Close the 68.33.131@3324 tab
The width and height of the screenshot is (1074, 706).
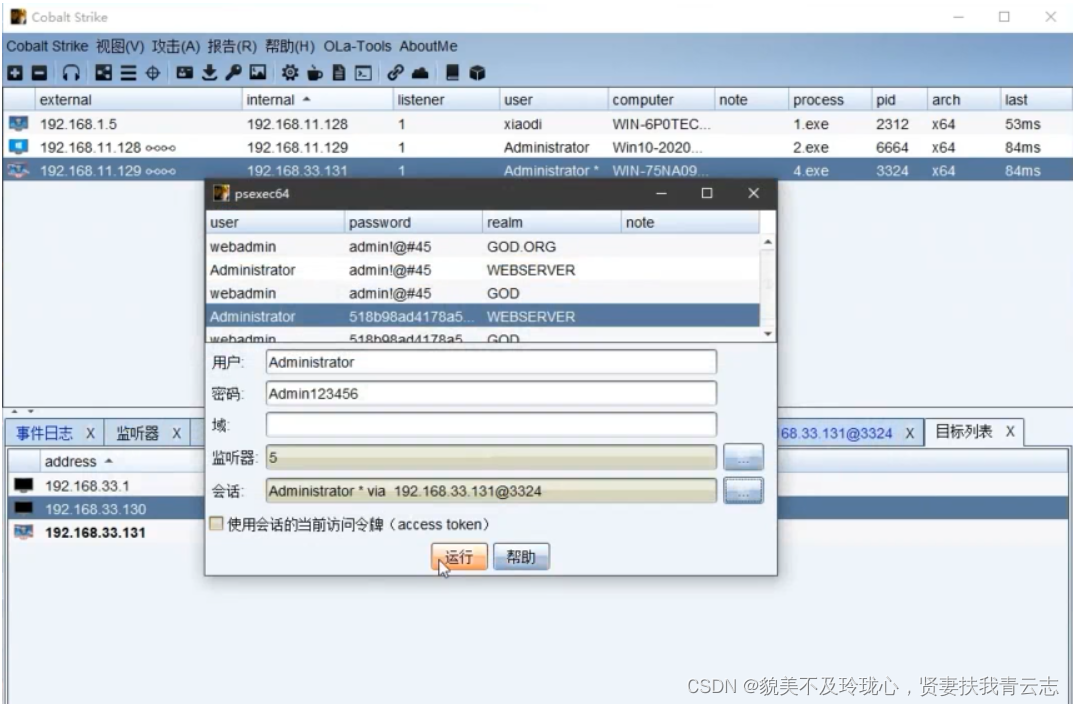point(910,433)
